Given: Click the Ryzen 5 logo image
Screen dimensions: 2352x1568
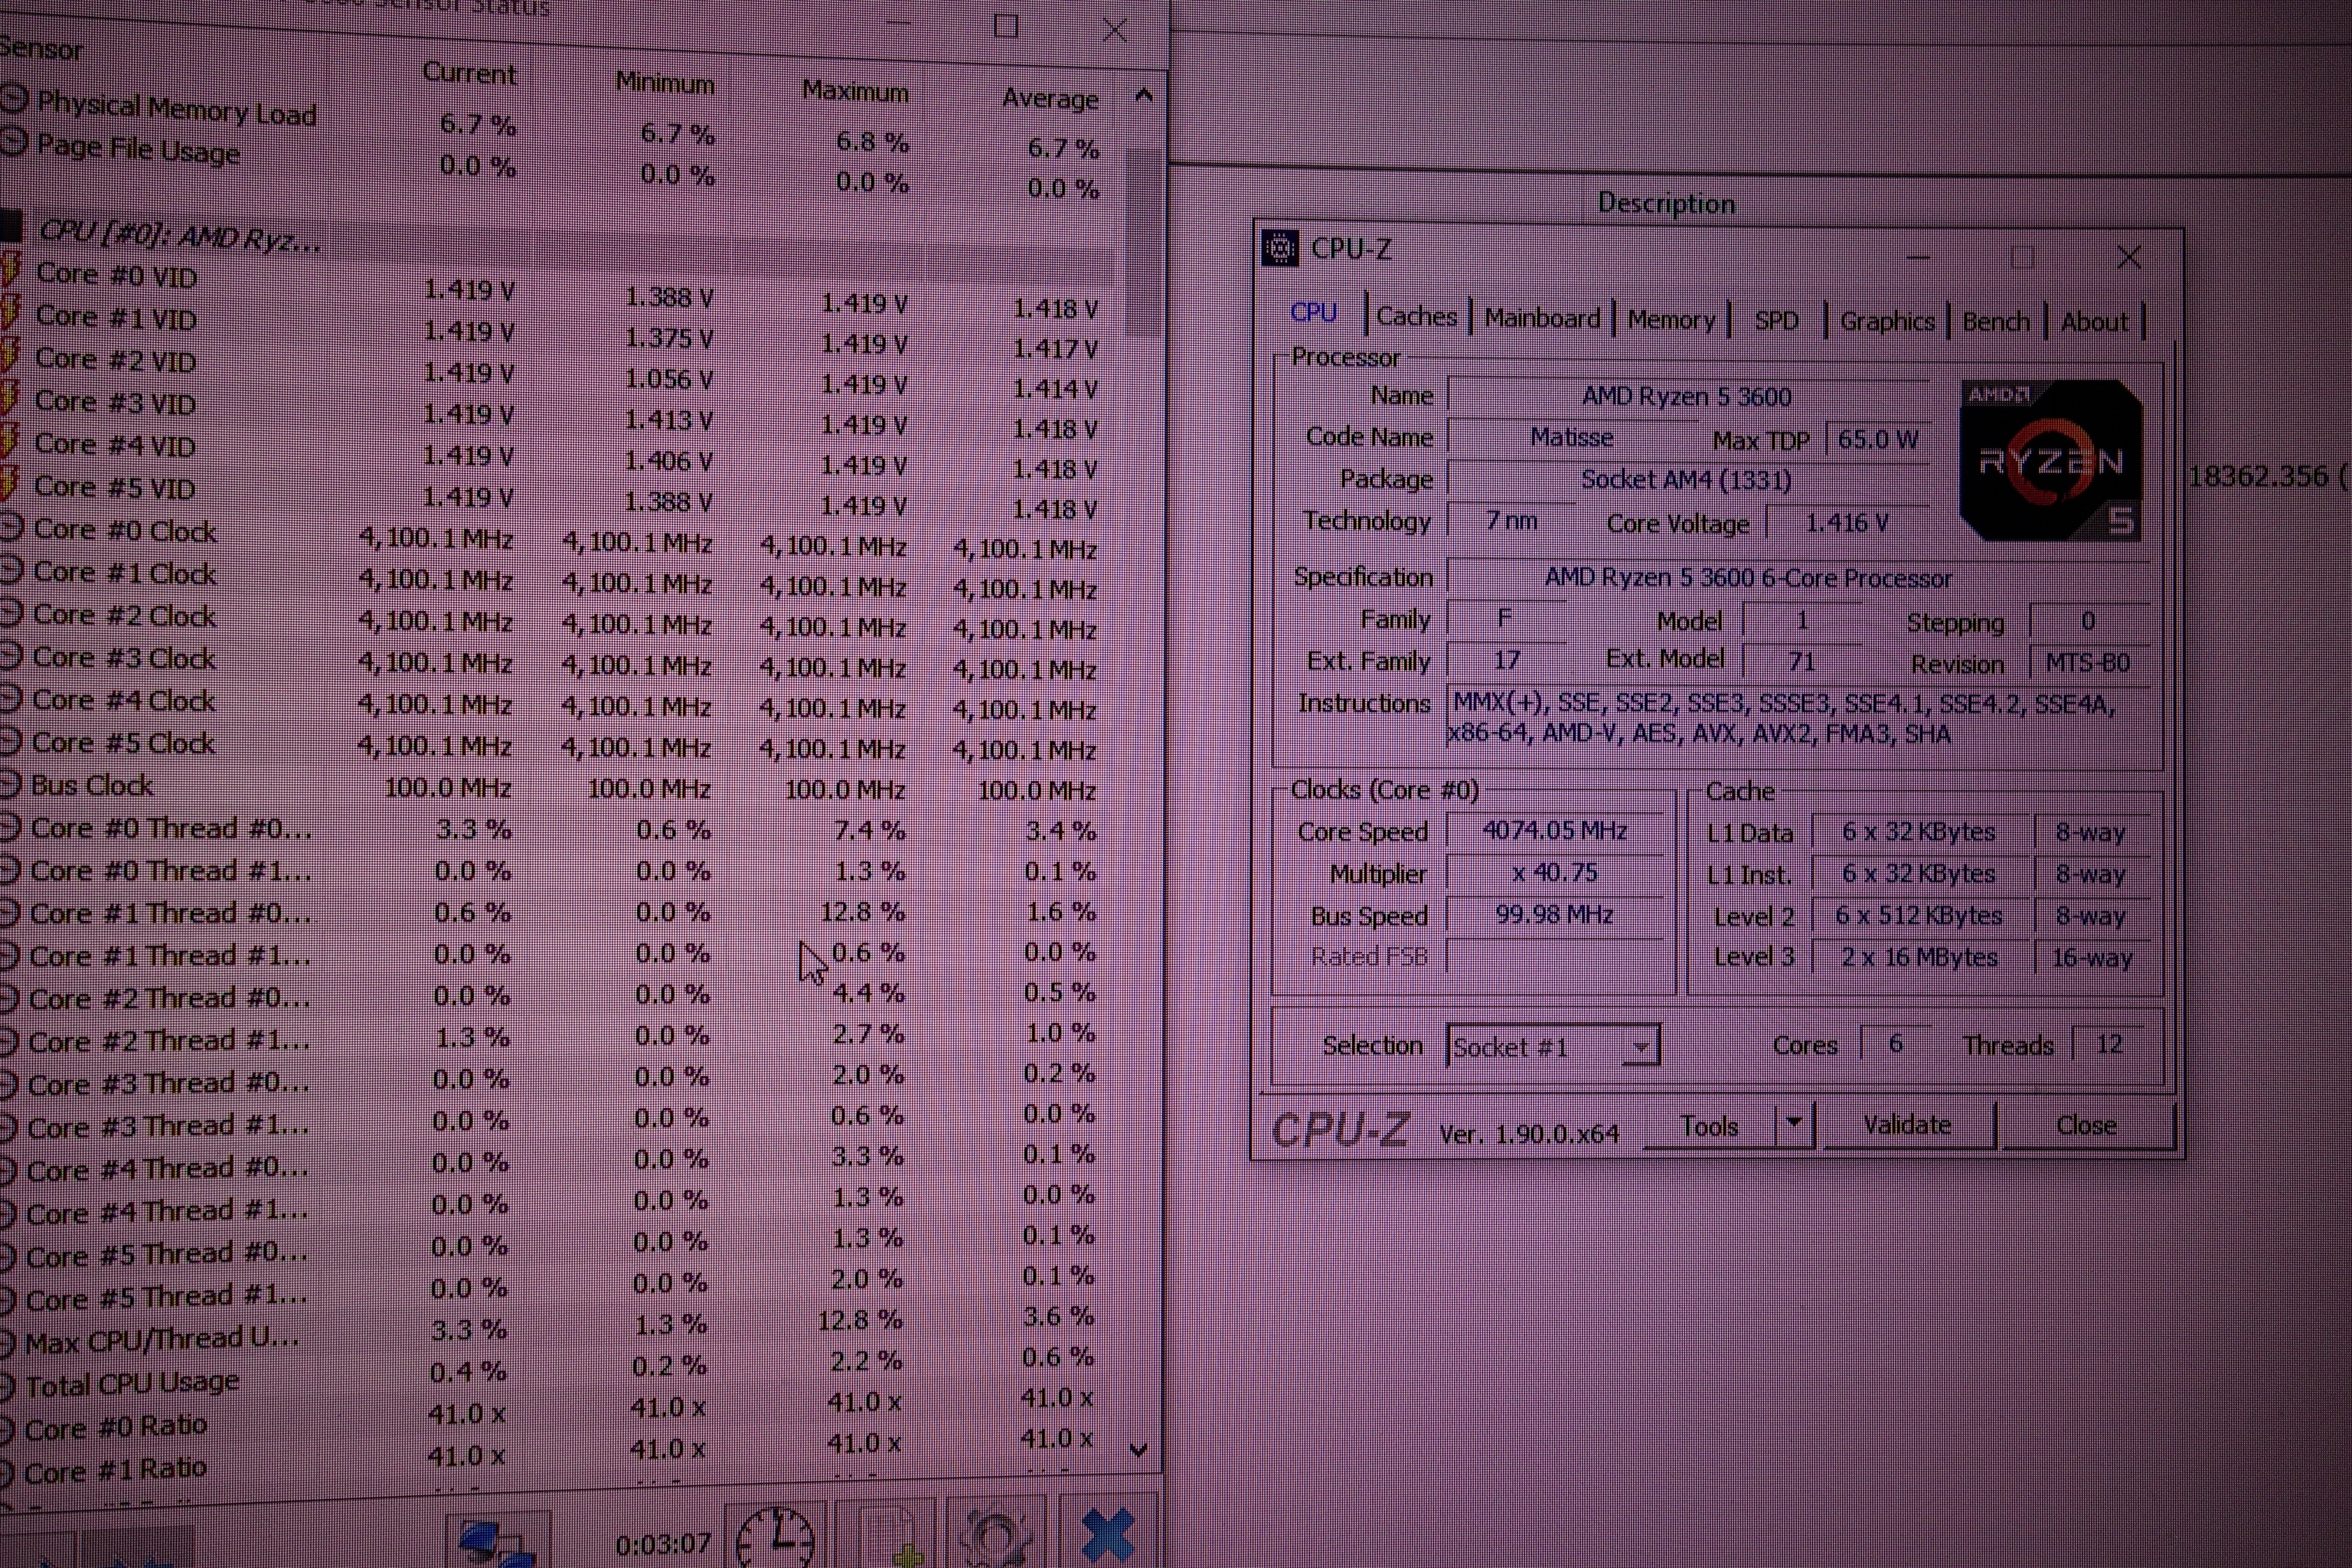Looking at the screenshot, I should tap(2050, 461).
